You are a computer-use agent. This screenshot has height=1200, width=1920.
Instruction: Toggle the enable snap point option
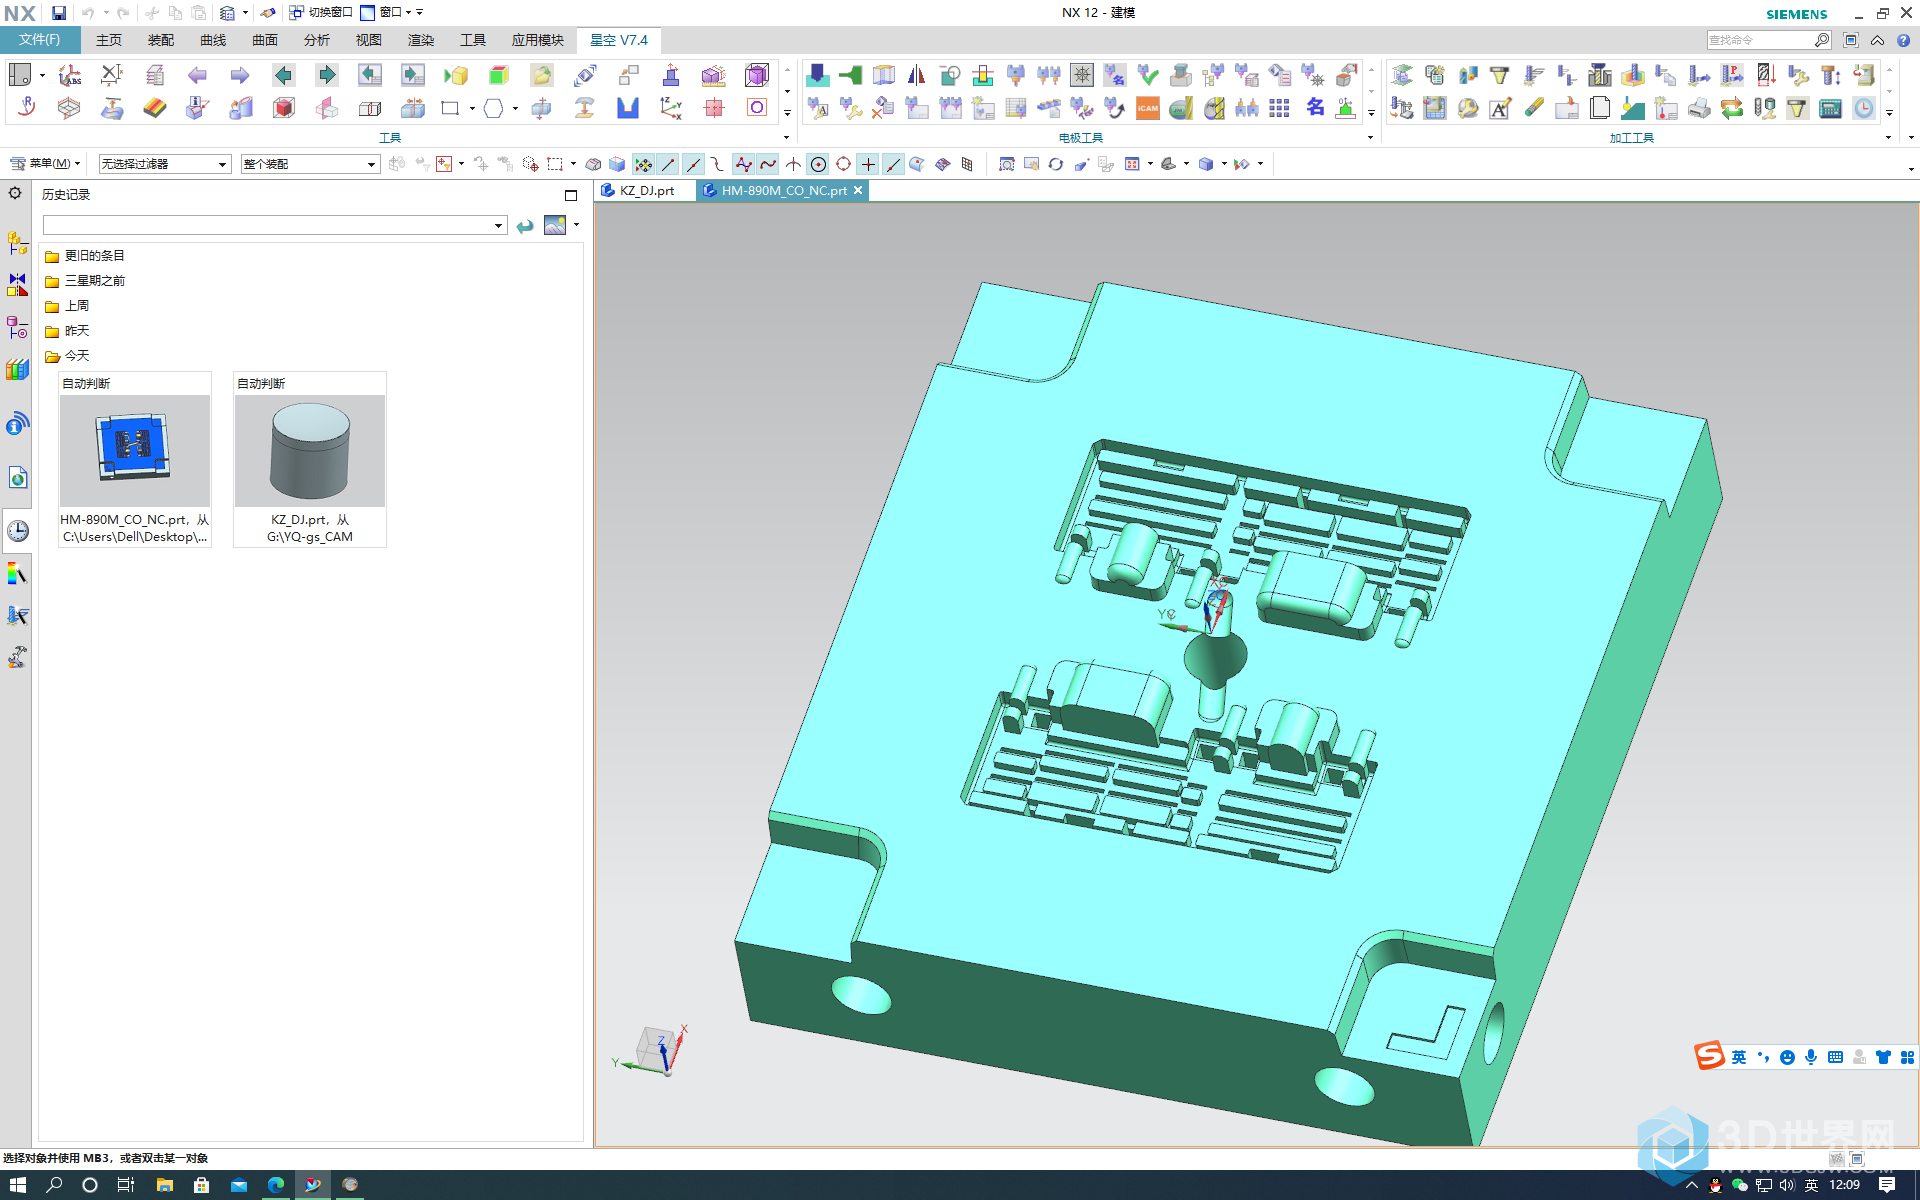coord(643,164)
